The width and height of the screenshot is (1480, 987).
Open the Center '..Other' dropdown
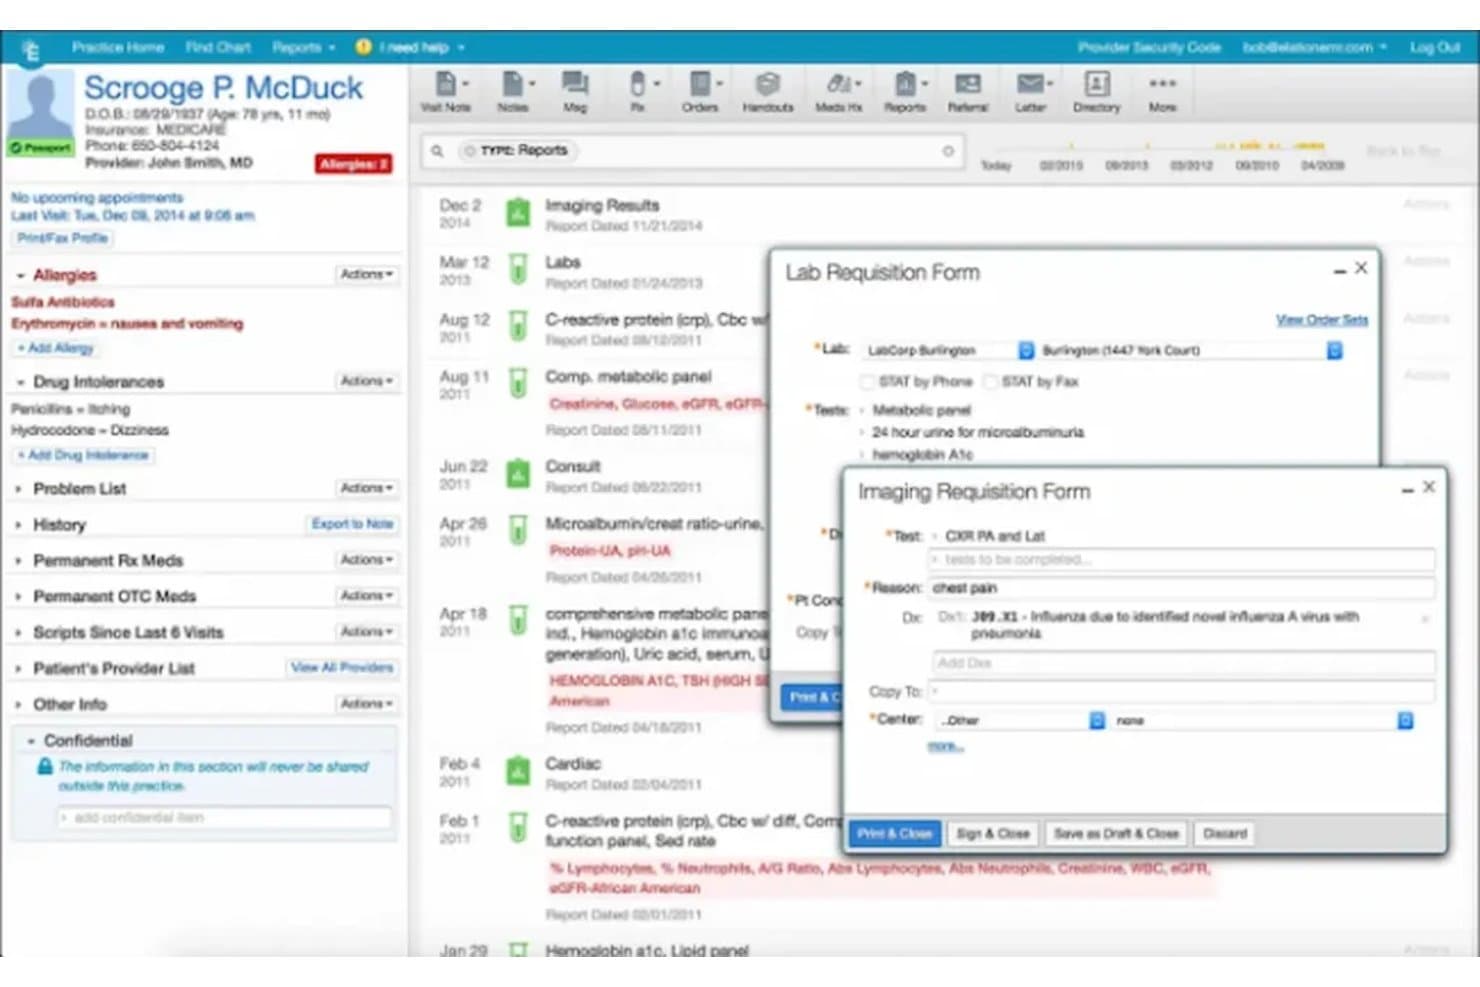[x=1020, y=720]
